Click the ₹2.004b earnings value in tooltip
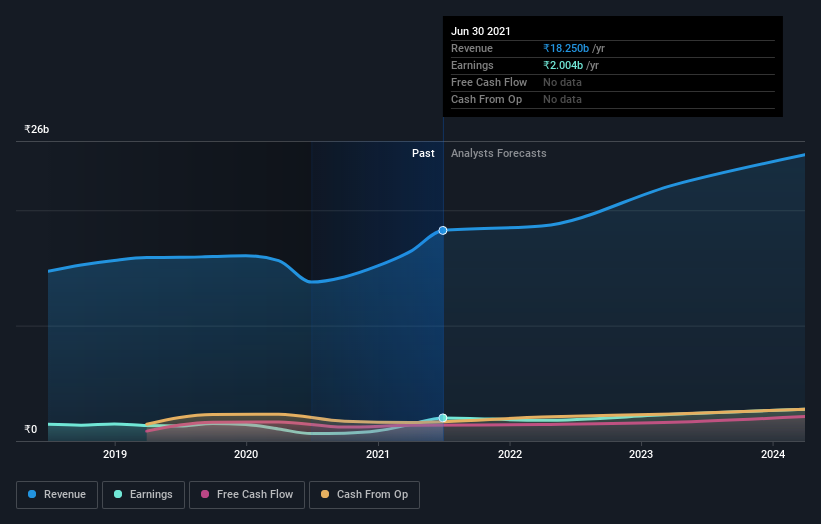The image size is (821, 524). click(563, 65)
